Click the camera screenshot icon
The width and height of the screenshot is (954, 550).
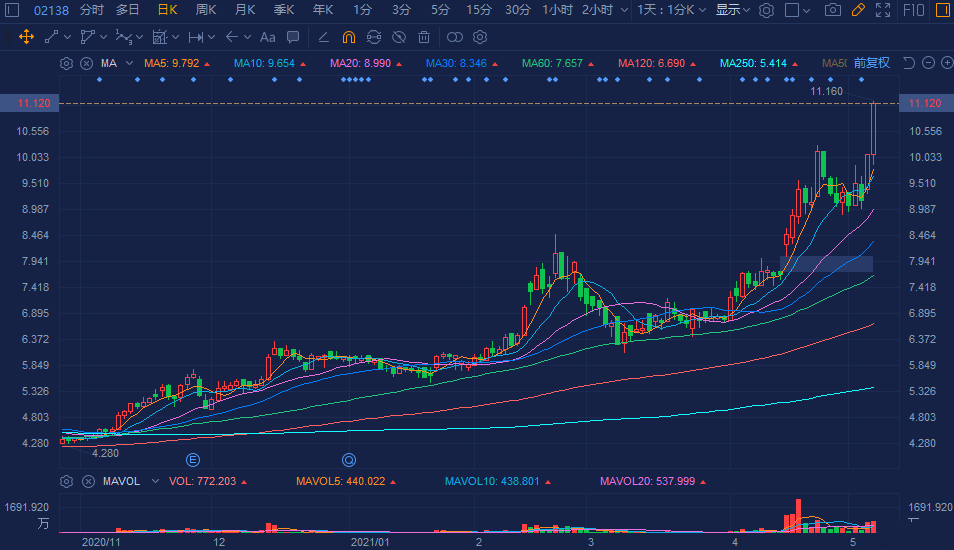click(x=832, y=10)
